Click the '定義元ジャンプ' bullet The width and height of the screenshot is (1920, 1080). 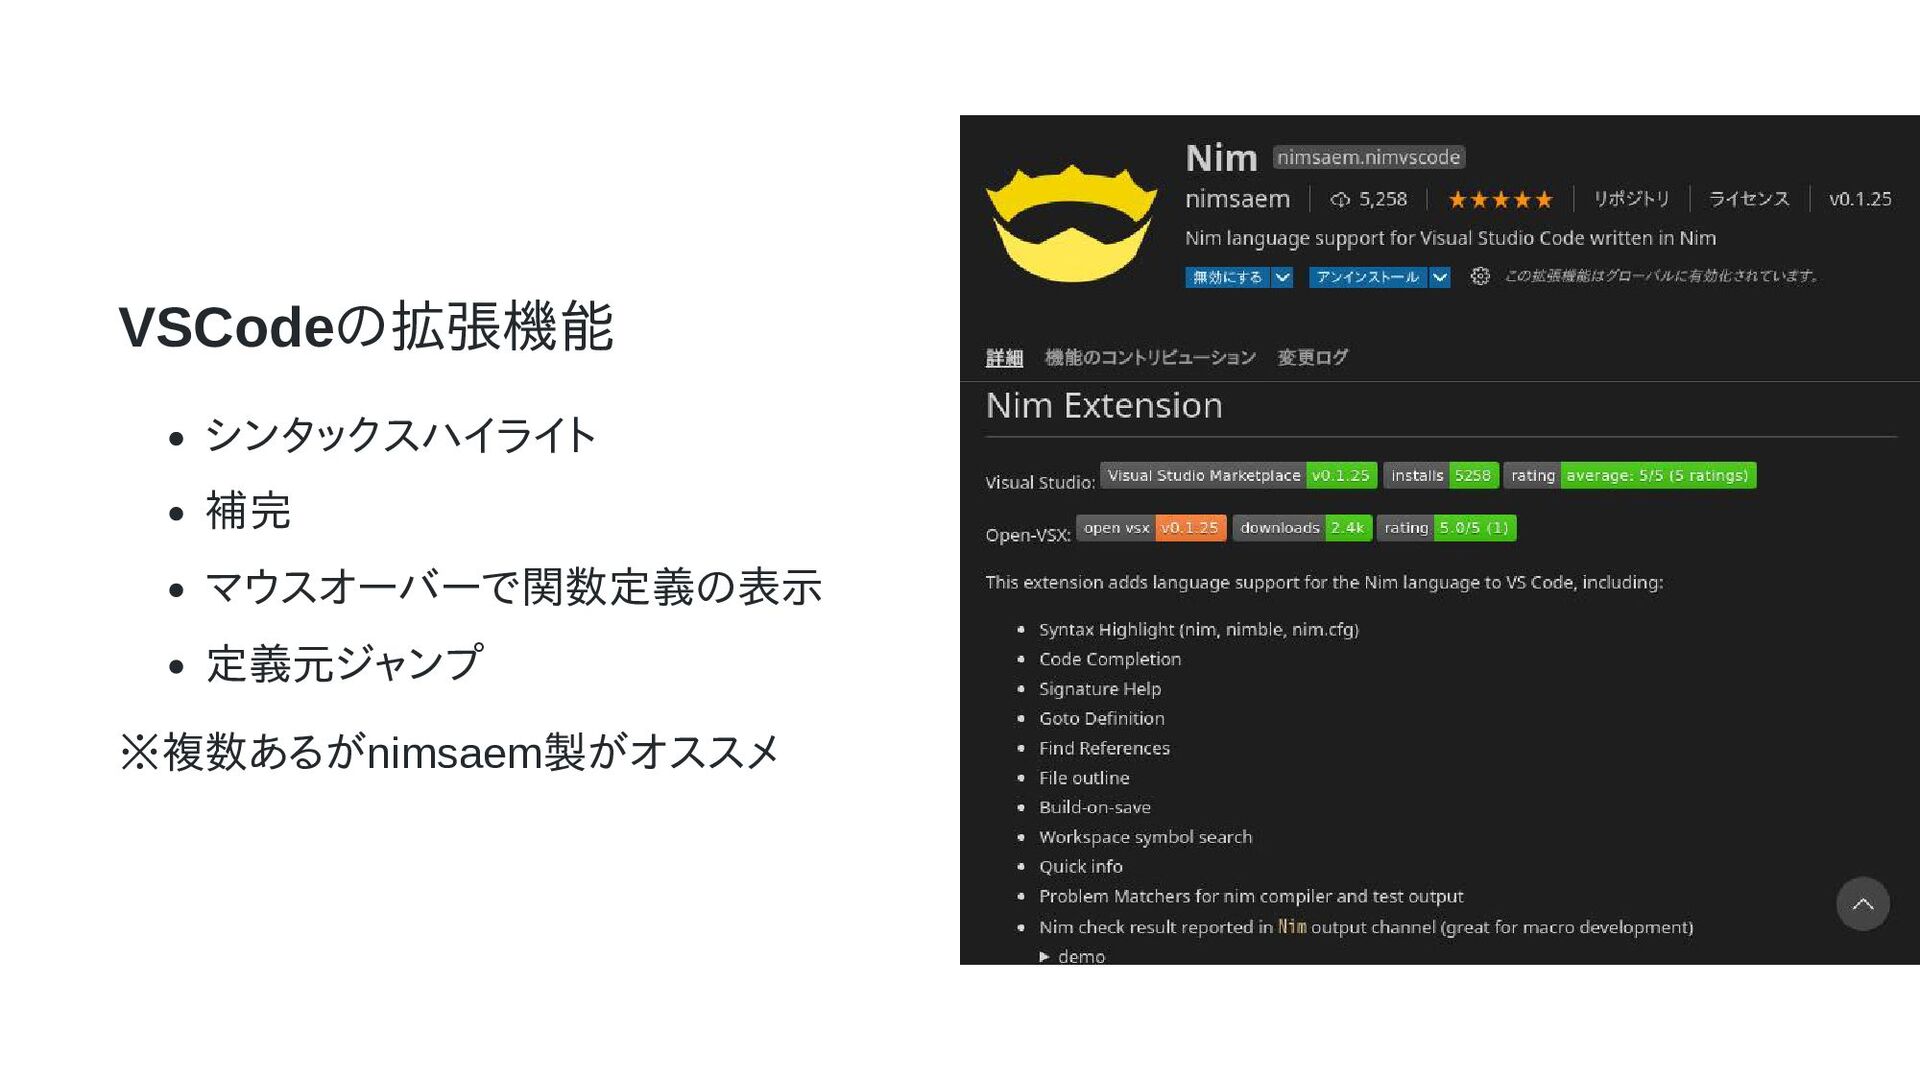click(345, 663)
